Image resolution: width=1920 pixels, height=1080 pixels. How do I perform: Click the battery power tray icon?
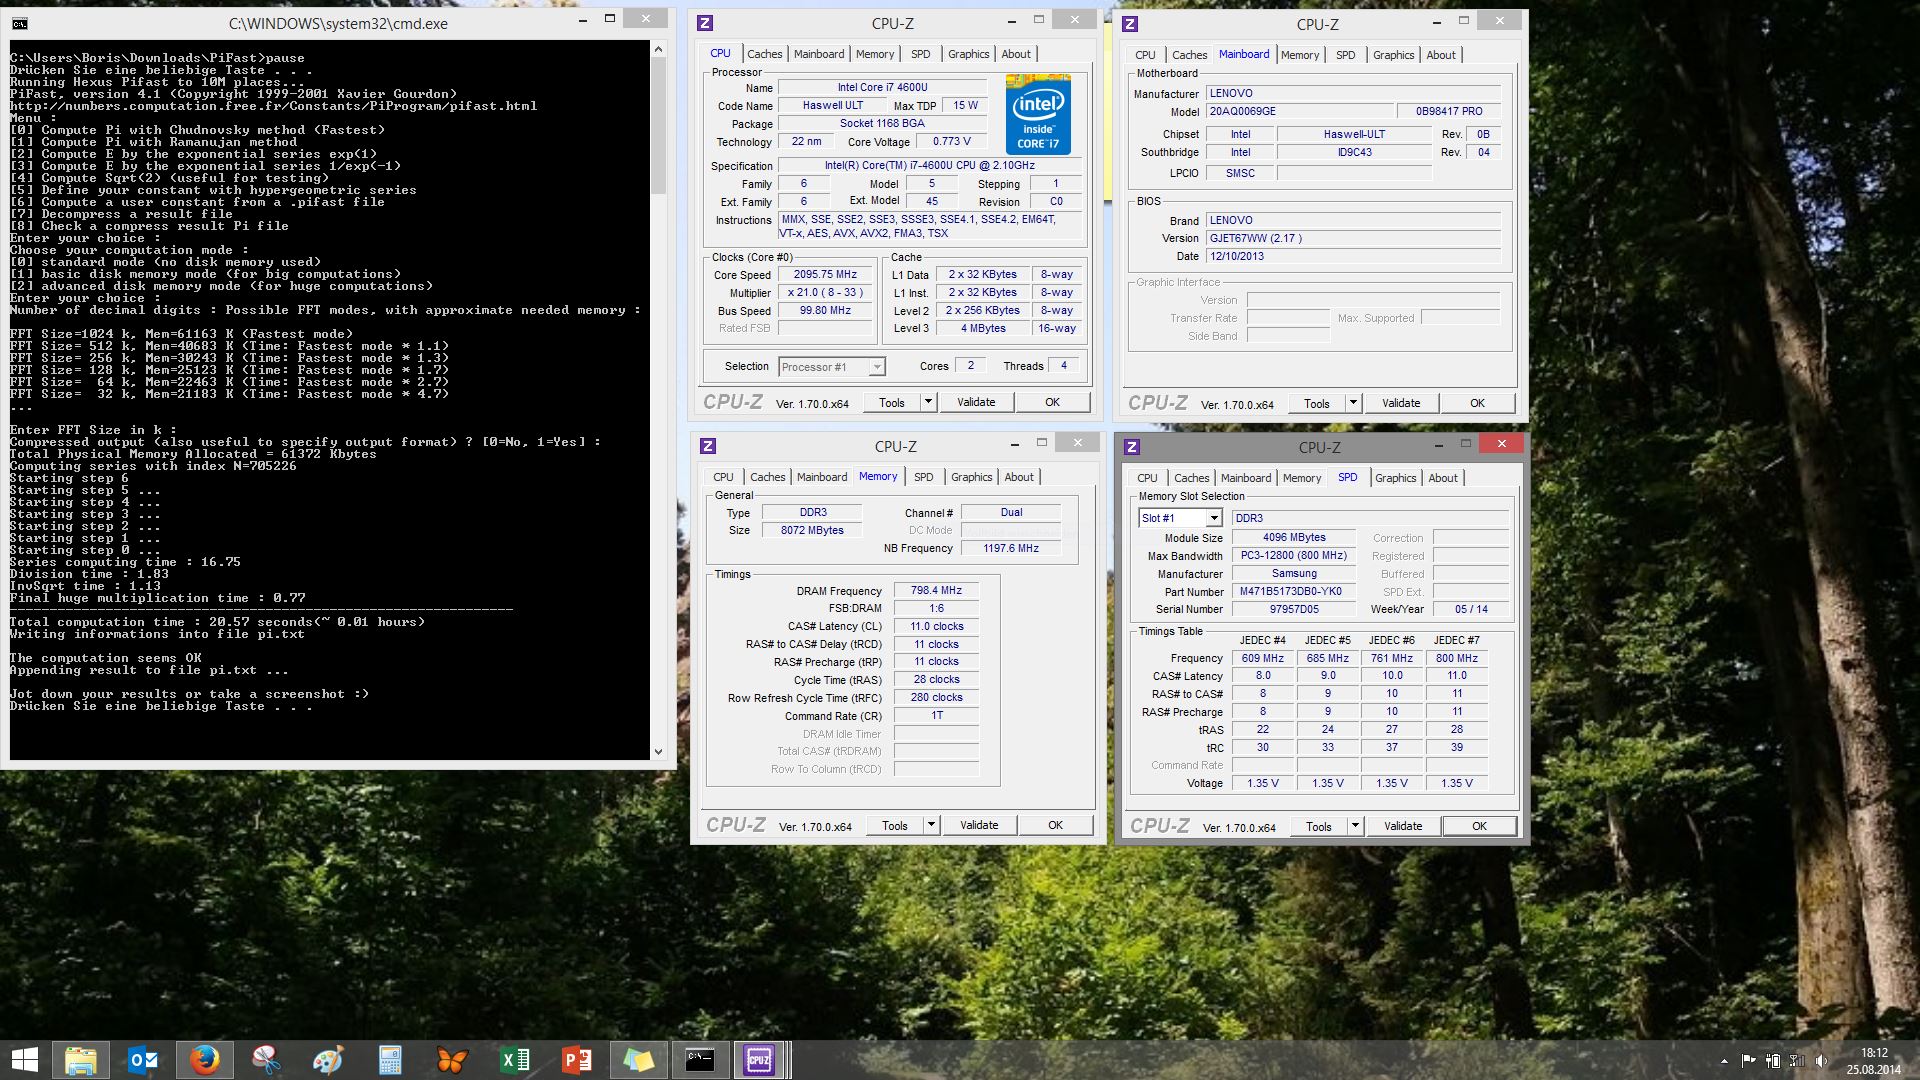point(1773,1061)
